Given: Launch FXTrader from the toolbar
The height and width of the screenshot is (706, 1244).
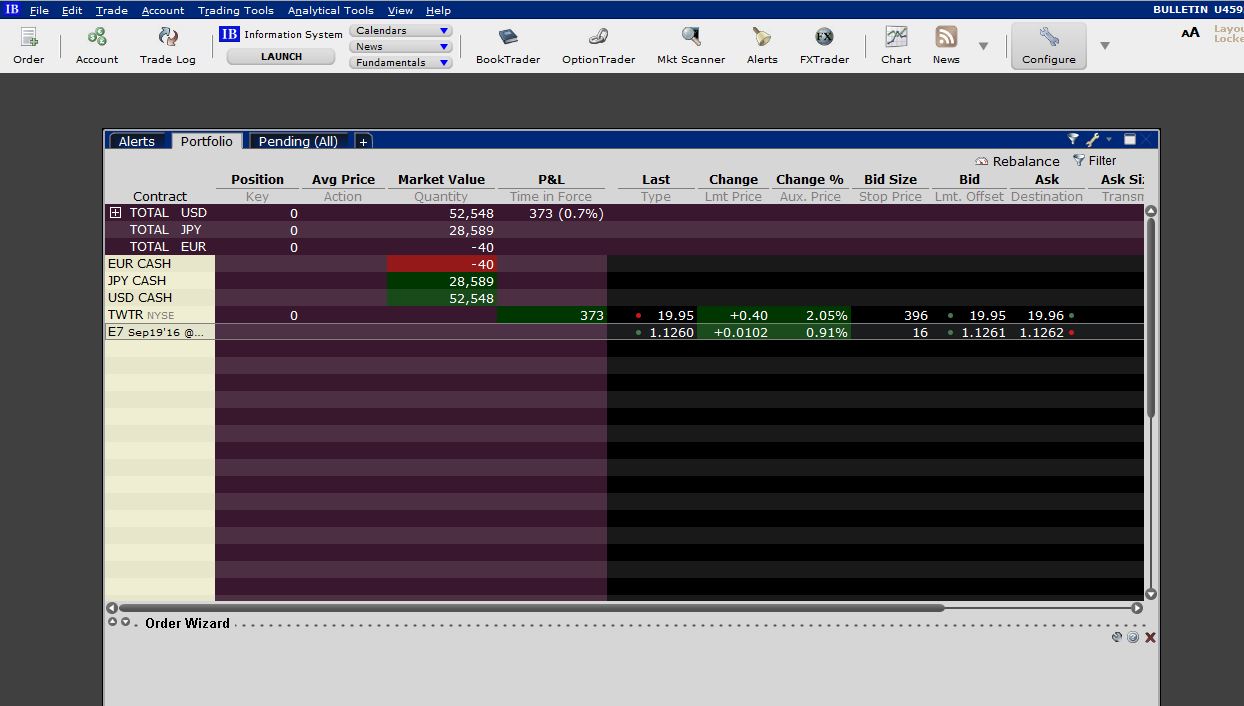Looking at the screenshot, I should (x=824, y=38).
